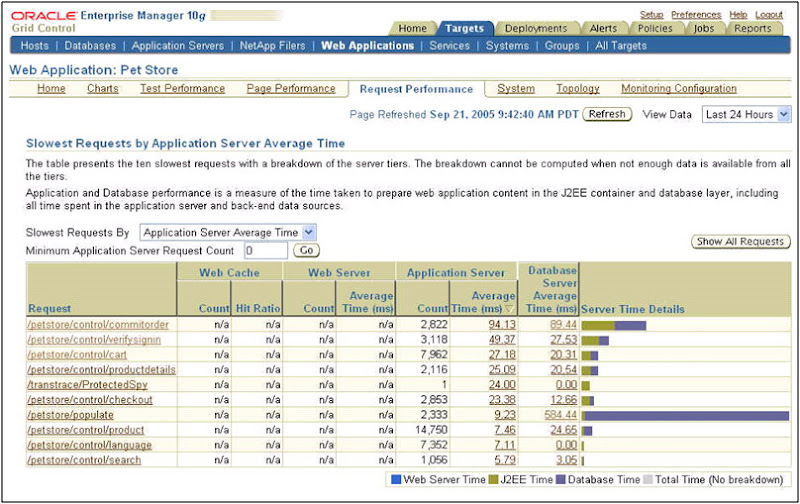The height and width of the screenshot is (504, 800).
Task: Open View Data Last 24 Hours dropdown
Action: click(746, 115)
